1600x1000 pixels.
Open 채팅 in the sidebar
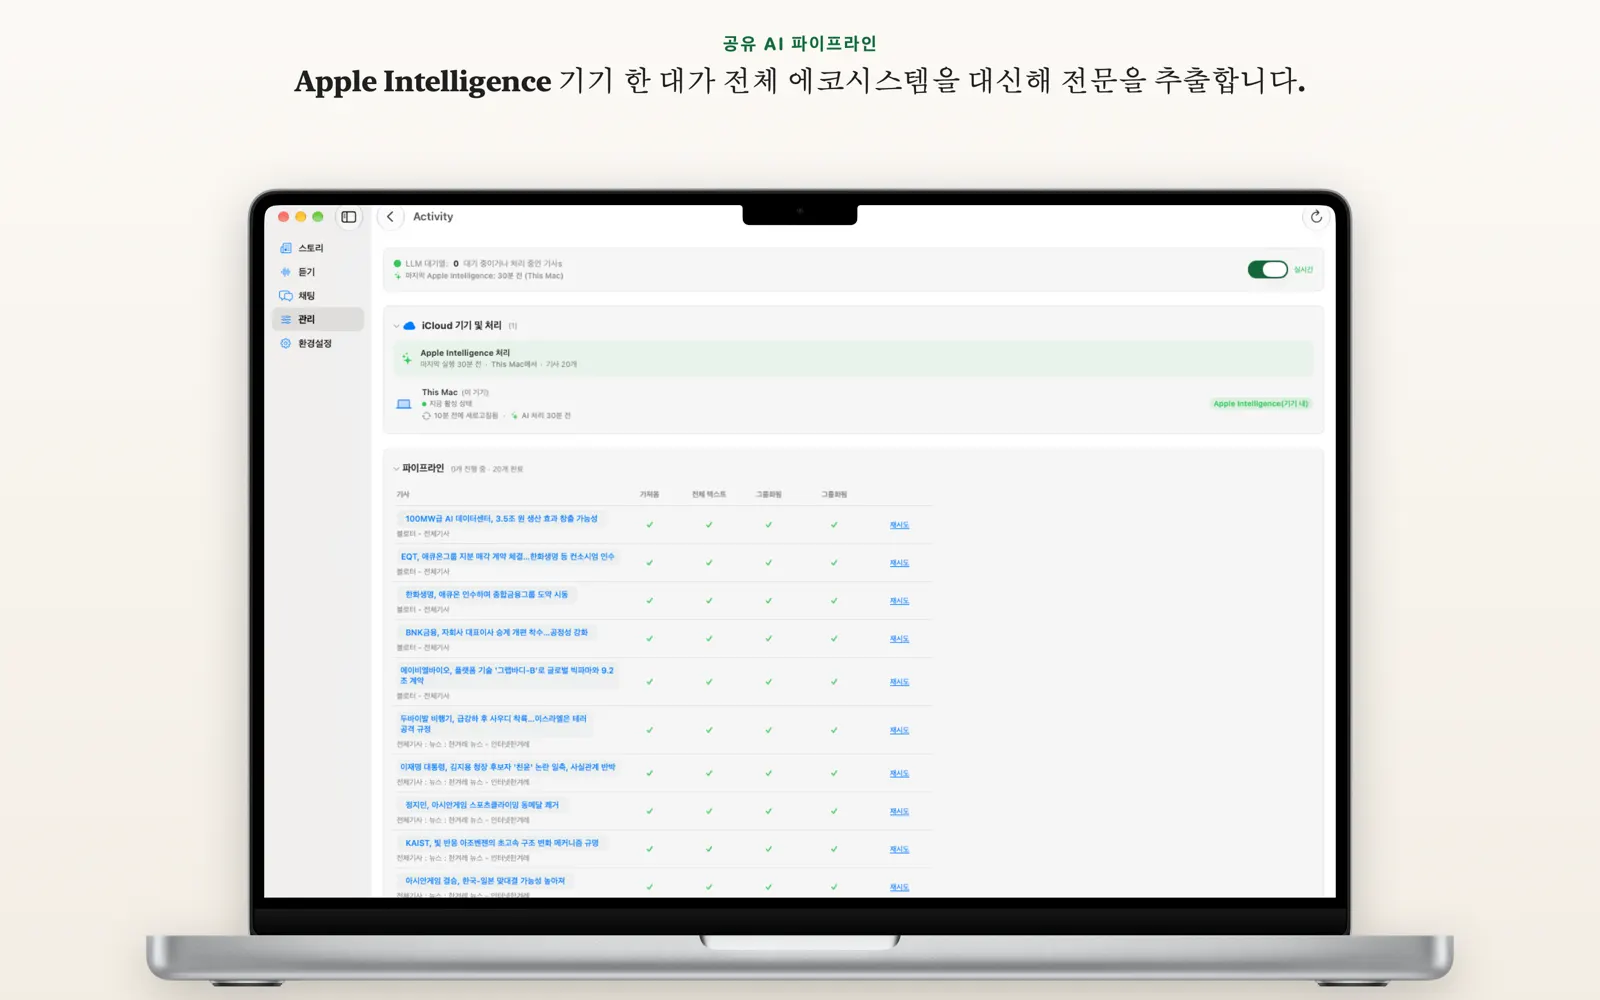coord(318,296)
